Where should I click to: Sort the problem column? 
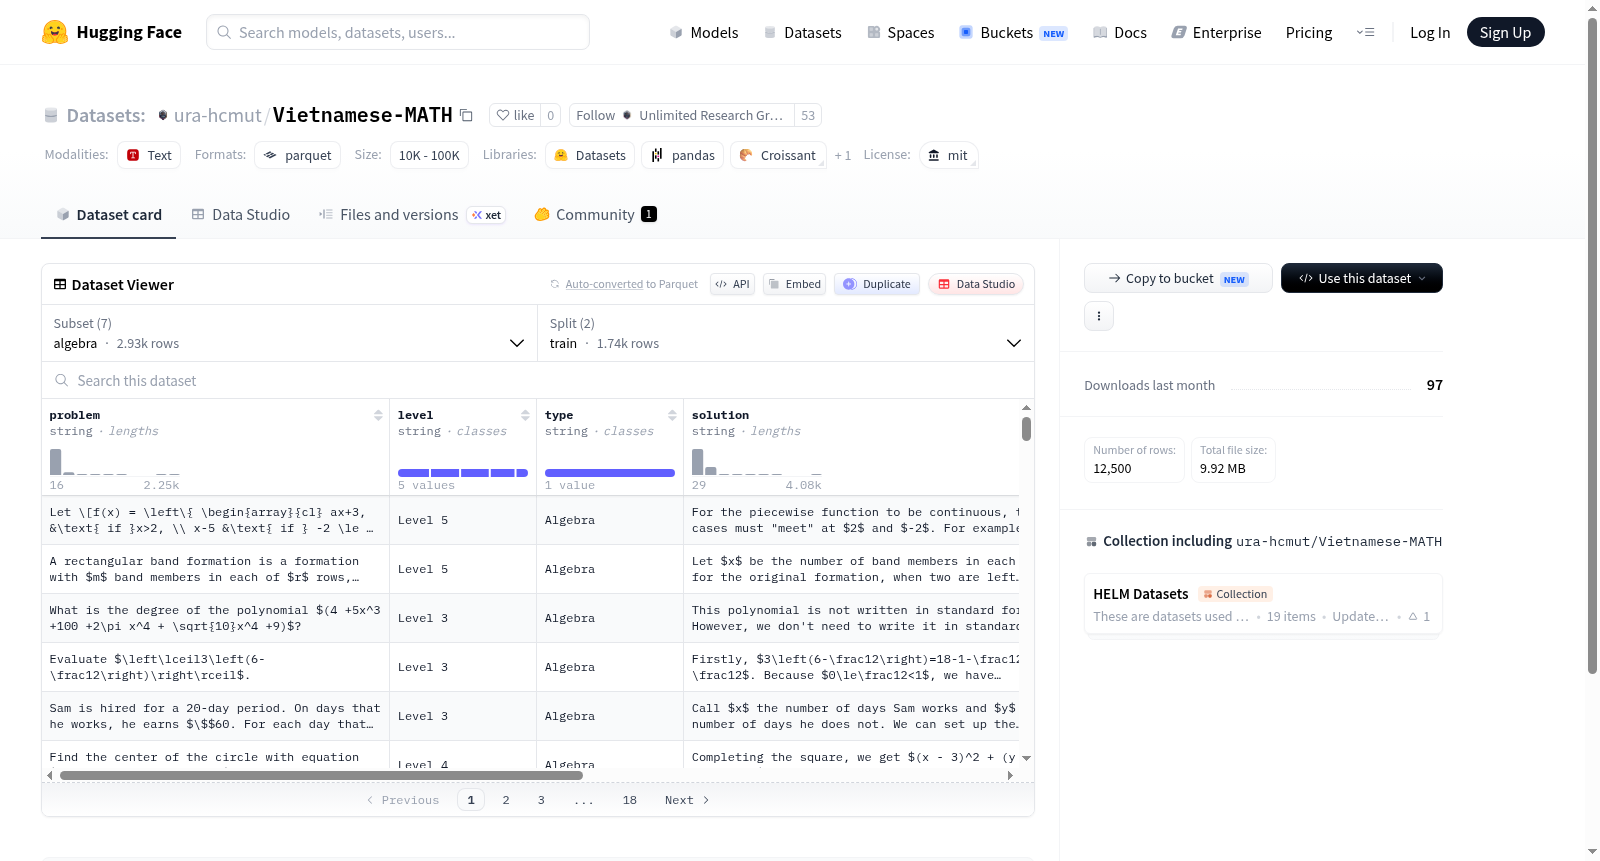[x=378, y=415]
